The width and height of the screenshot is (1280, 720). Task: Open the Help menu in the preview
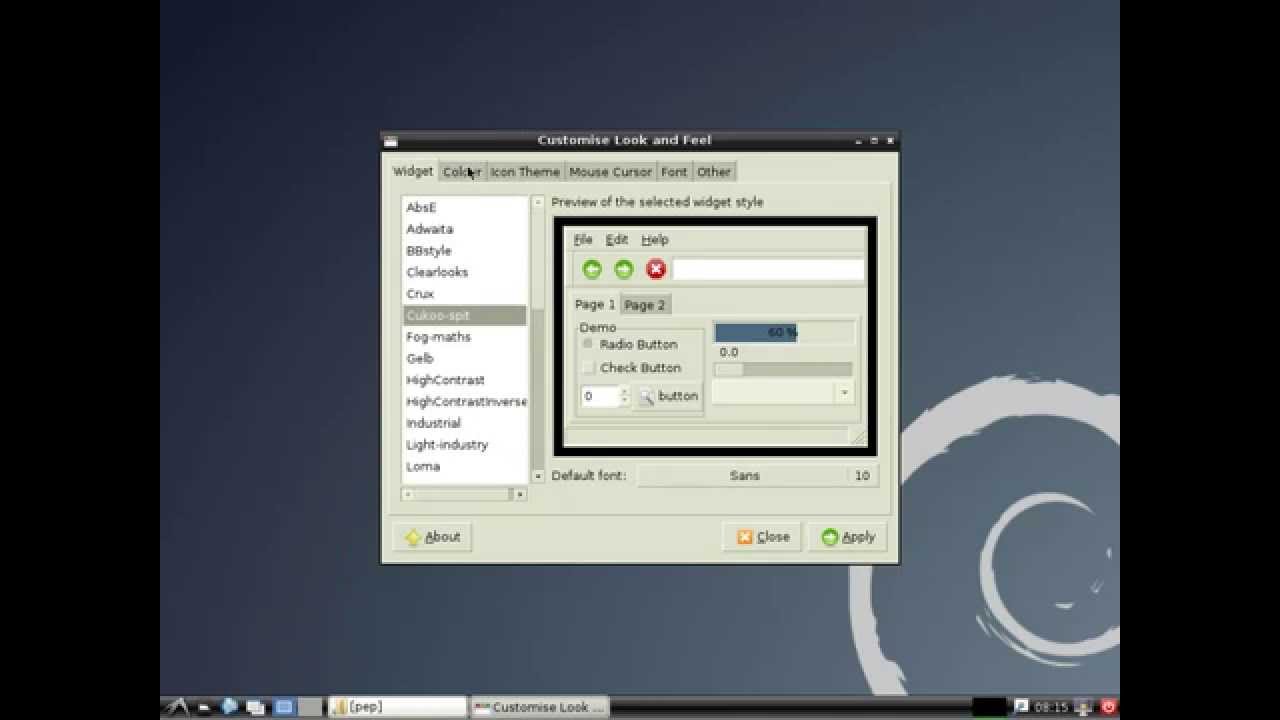click(x=655, y=240)
